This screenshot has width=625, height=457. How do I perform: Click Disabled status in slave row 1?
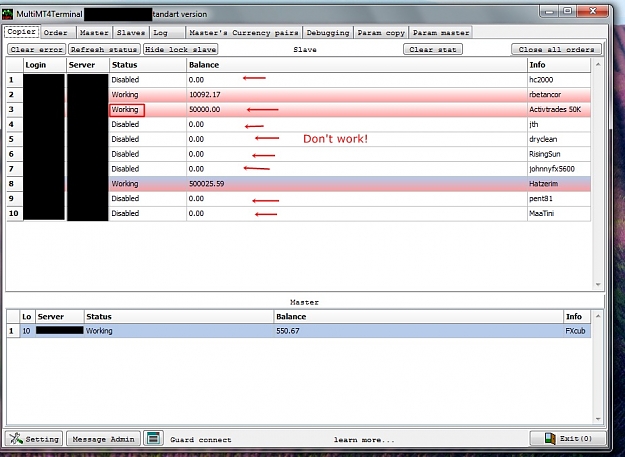click(147, 80)
